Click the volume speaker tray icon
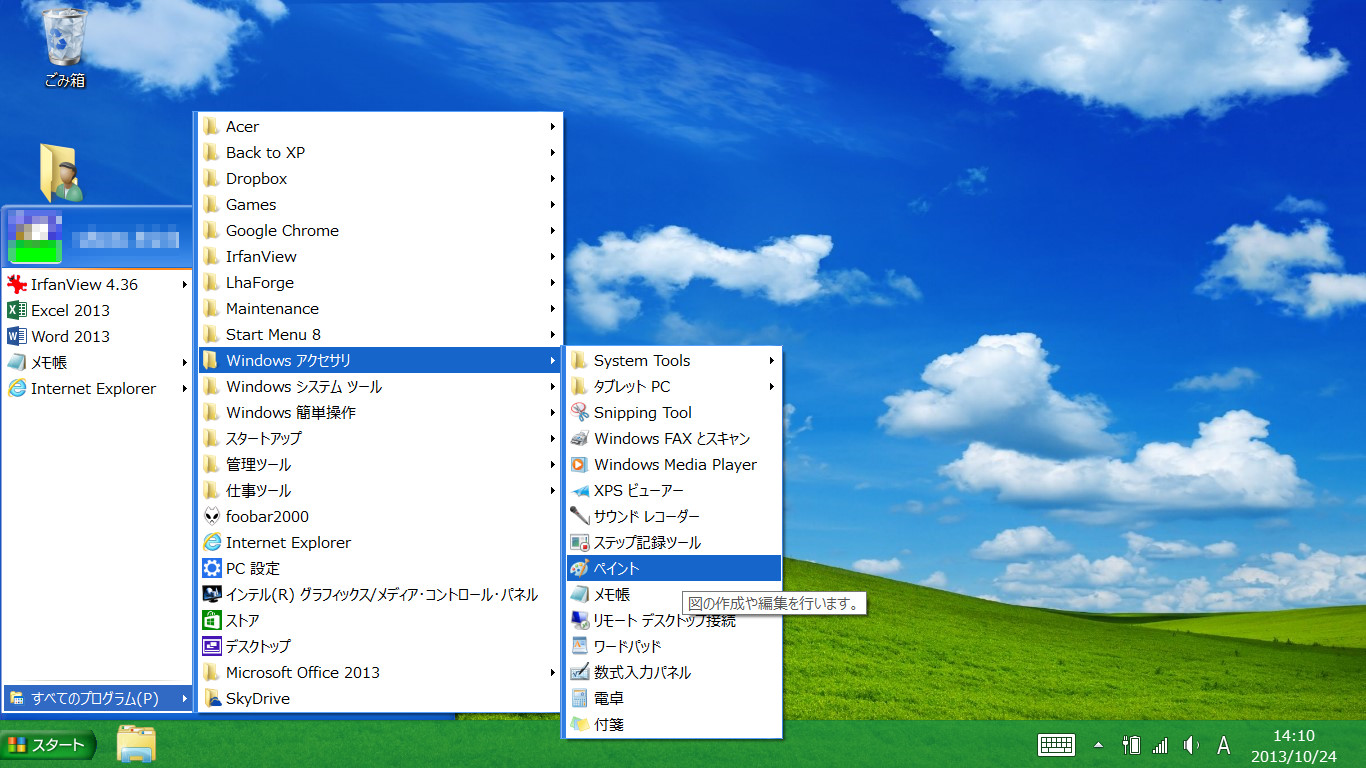The width and height of the screenshot is (1366, 768). click(1191, 745)
